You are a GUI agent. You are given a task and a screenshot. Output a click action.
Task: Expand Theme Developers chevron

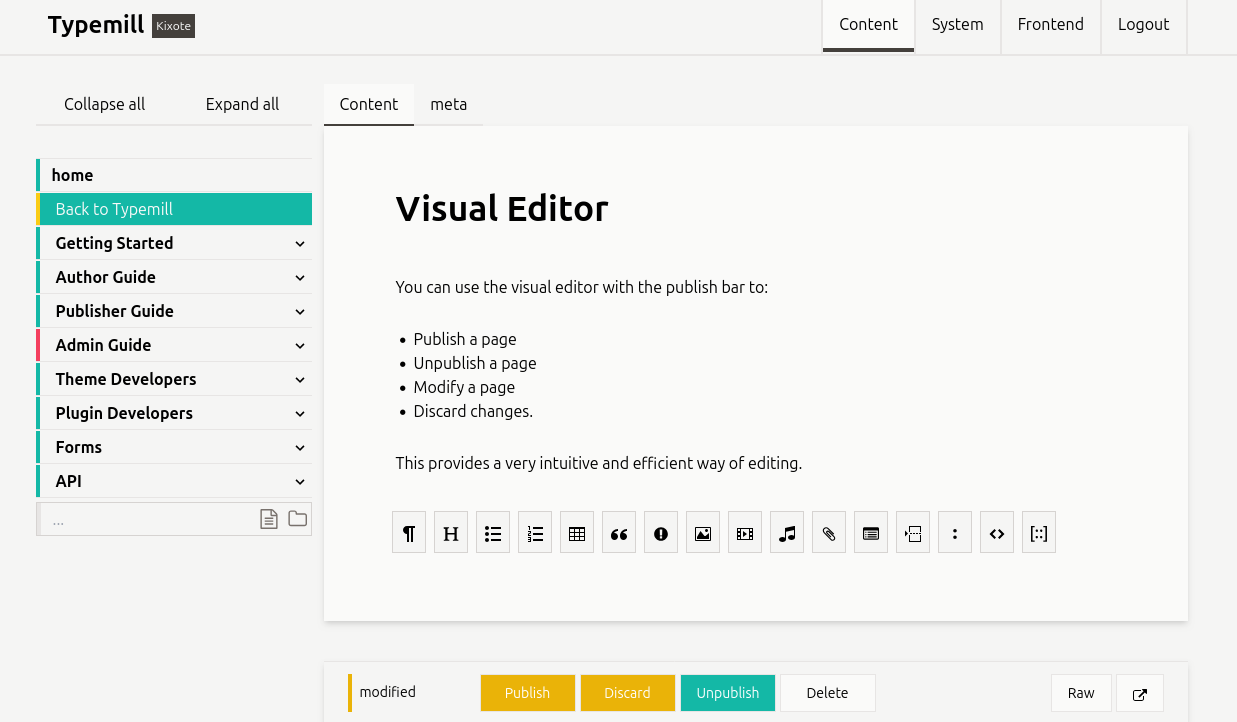click(300, 379)
